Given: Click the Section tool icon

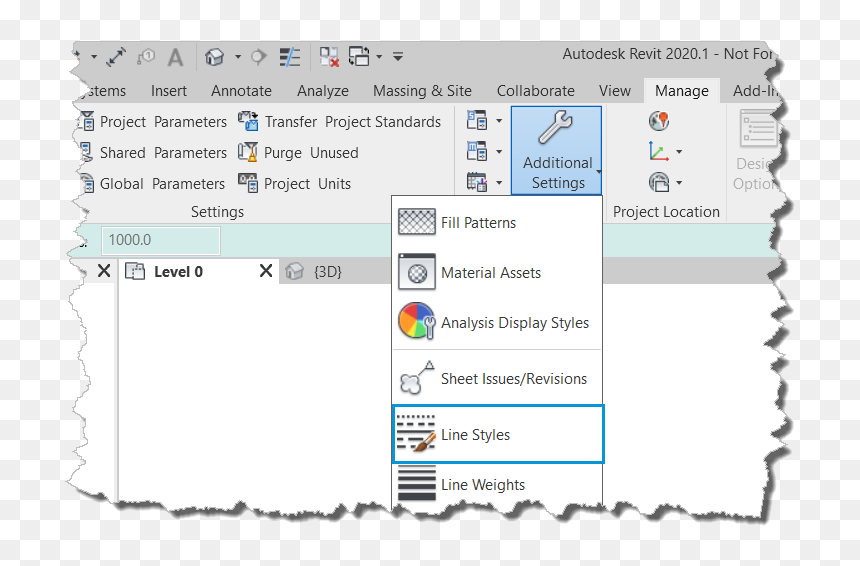Looking at the screenshot, I should [258, 56].
